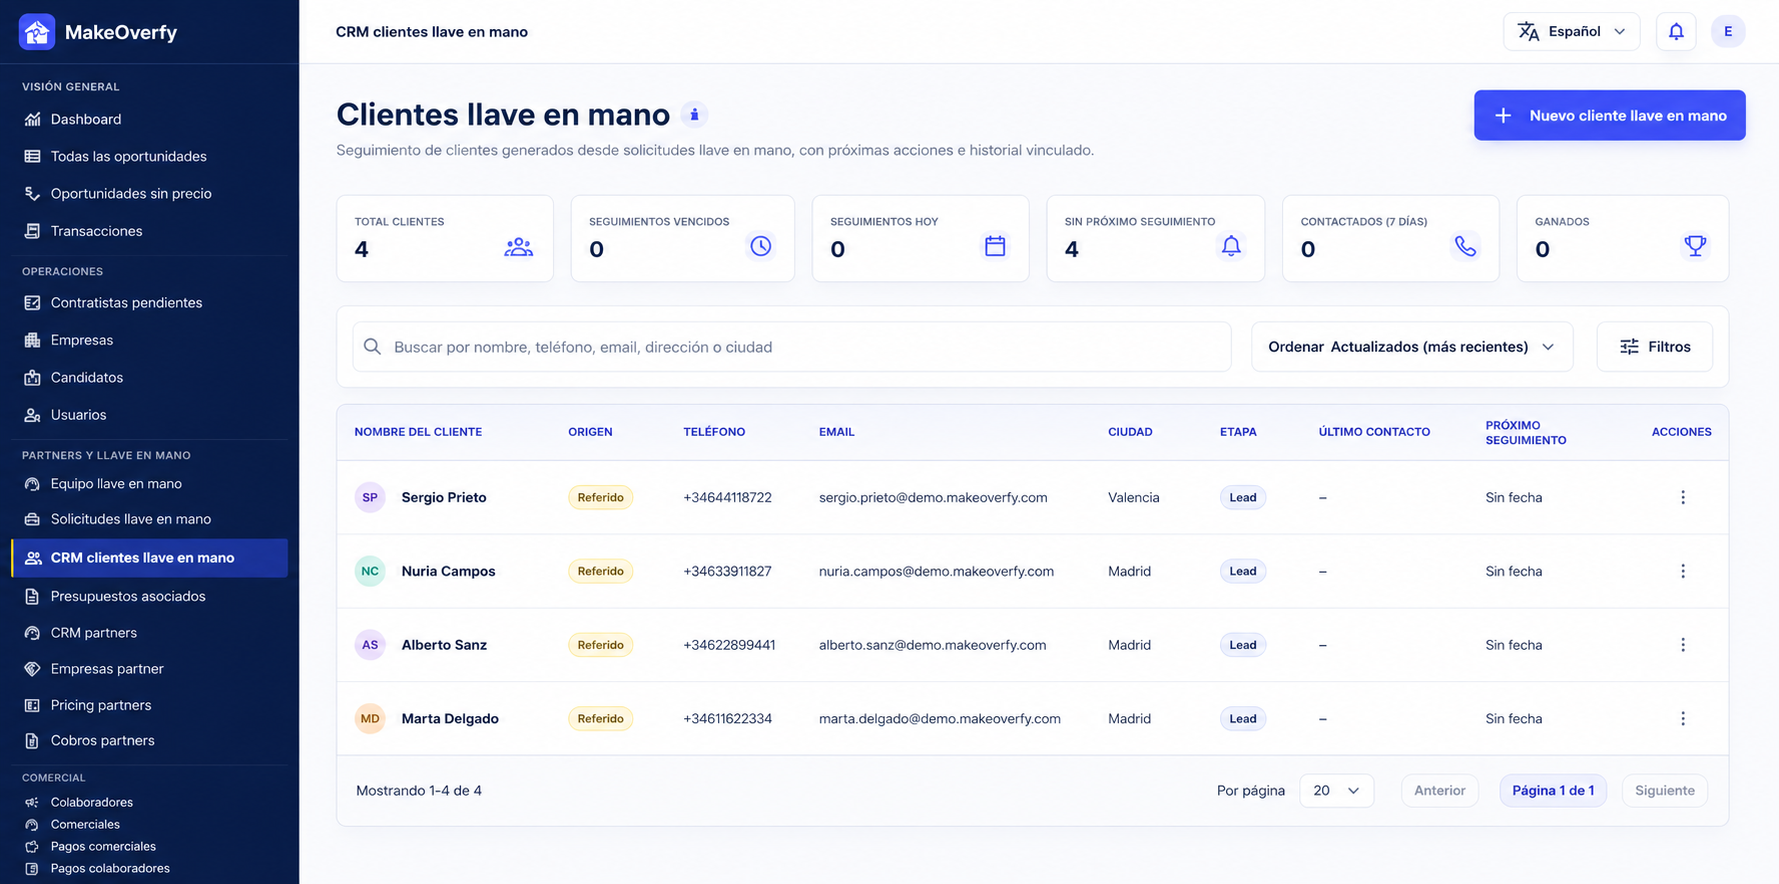
Task: Open the Ordenar Actualizados sort dropdown
Action: point(1412,347)
